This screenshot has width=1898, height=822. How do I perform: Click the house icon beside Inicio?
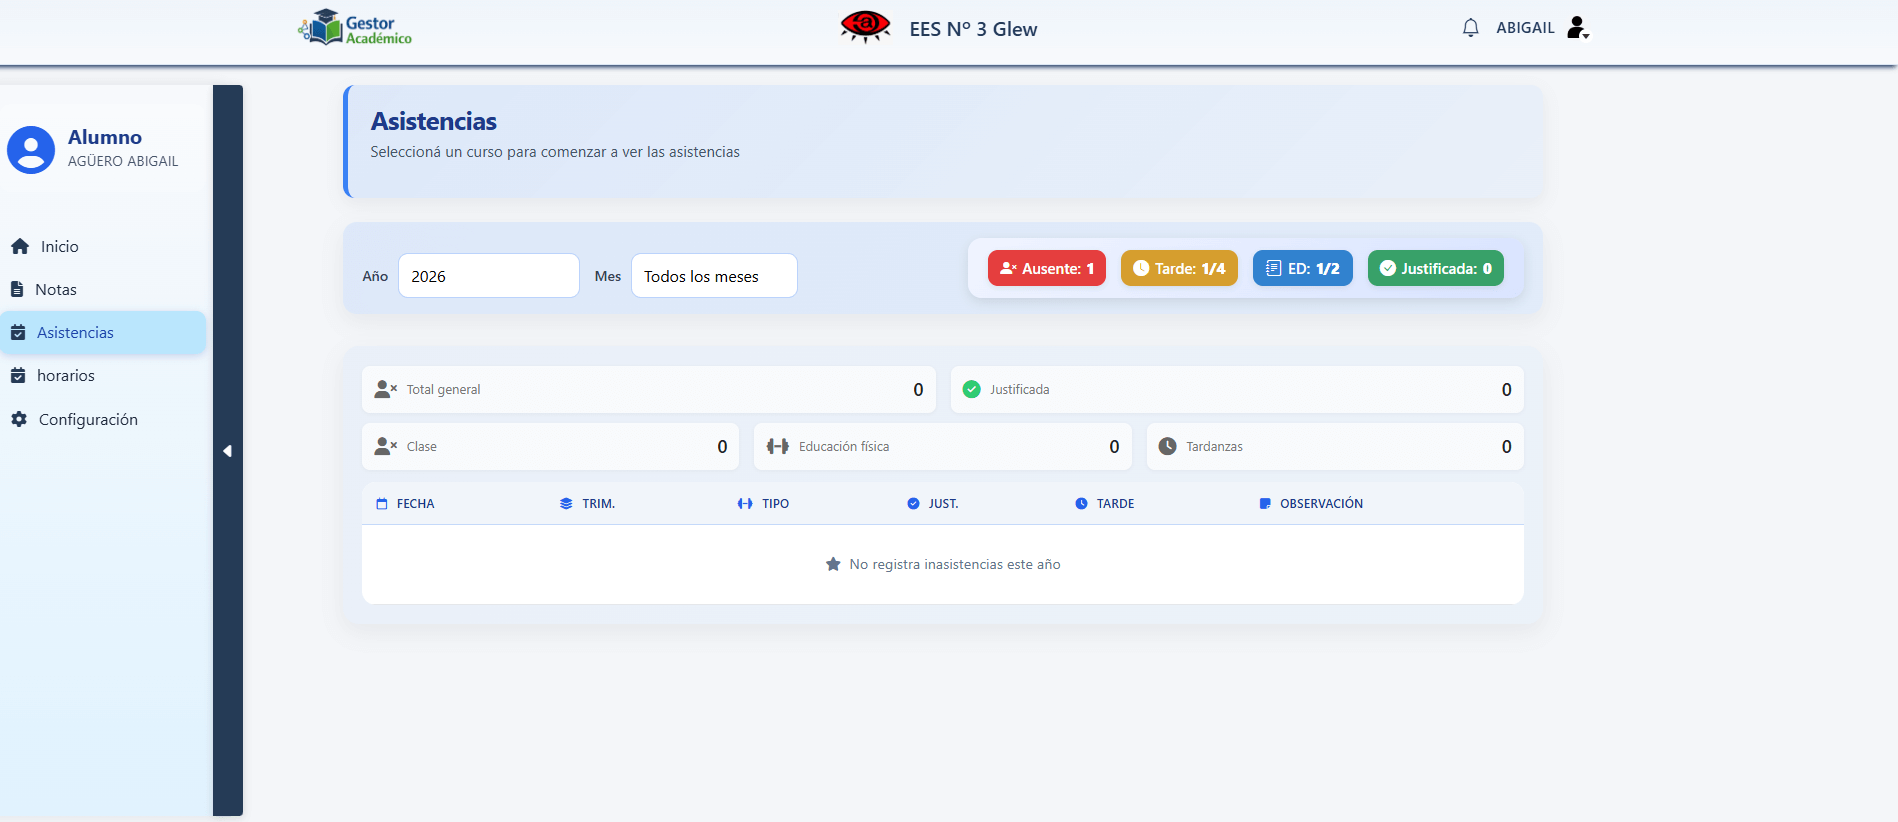20,246
